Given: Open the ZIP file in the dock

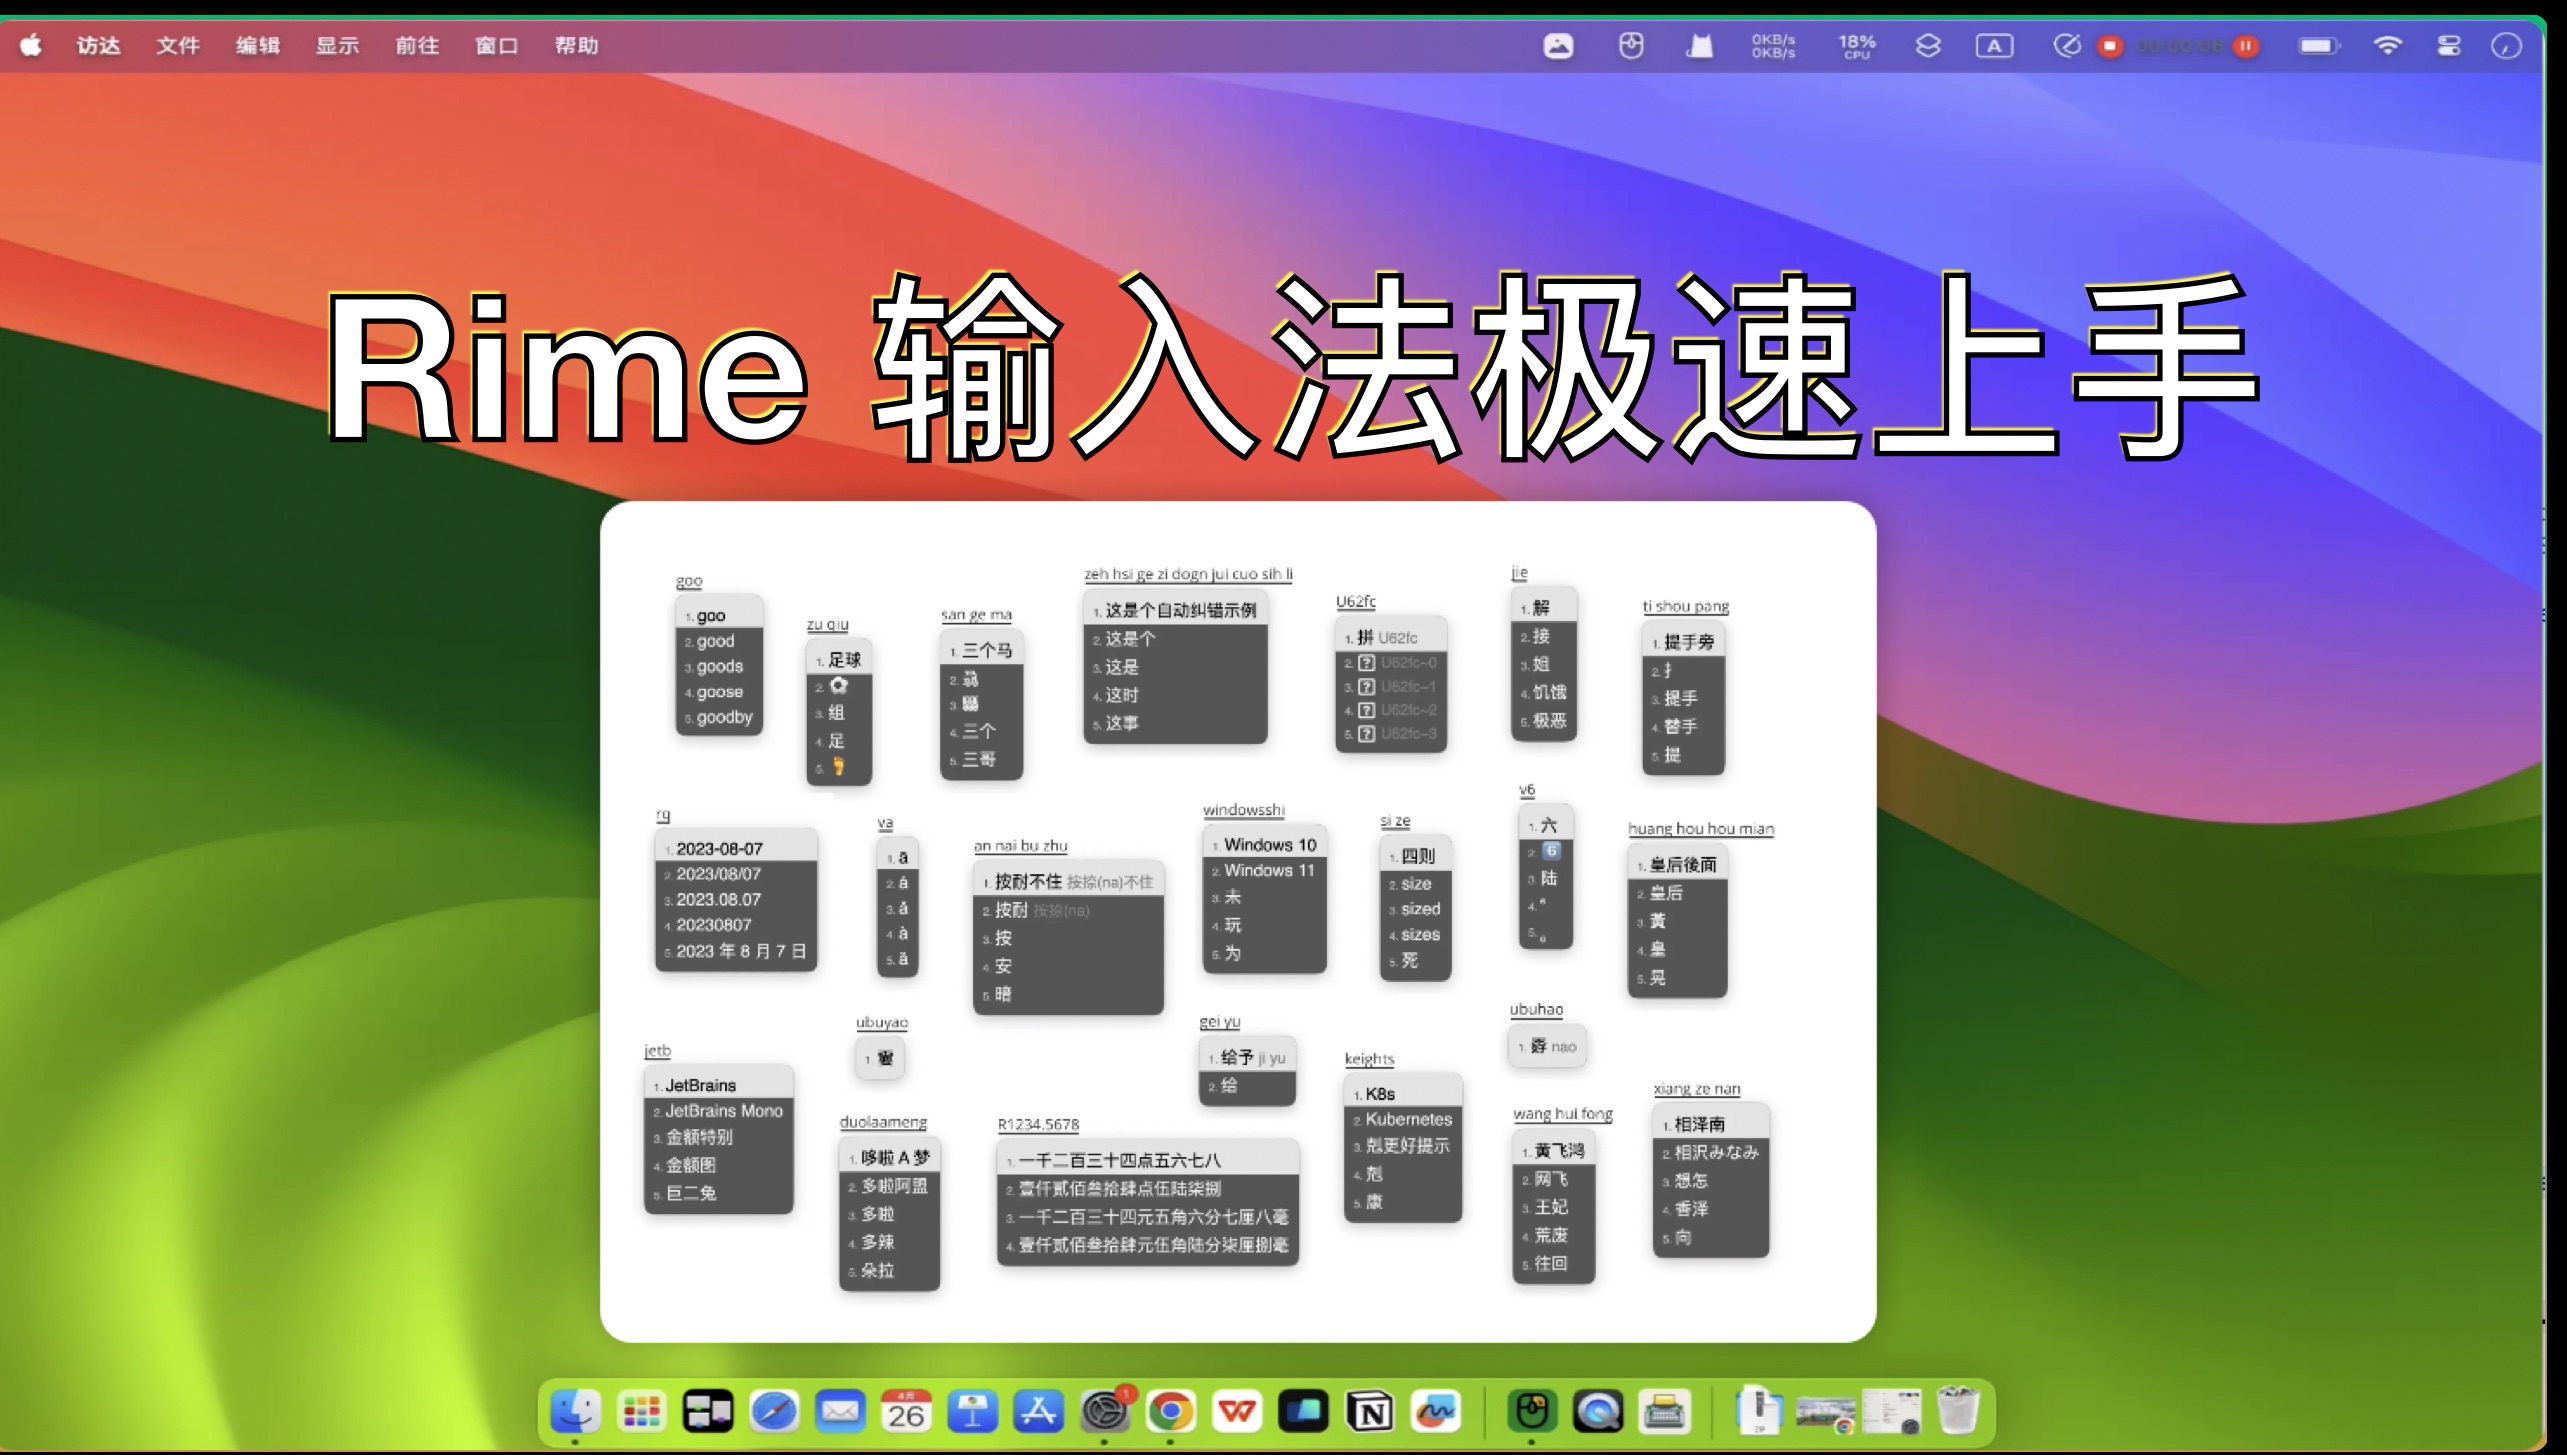Looking at the screenshot, I should (1760, 1410).
